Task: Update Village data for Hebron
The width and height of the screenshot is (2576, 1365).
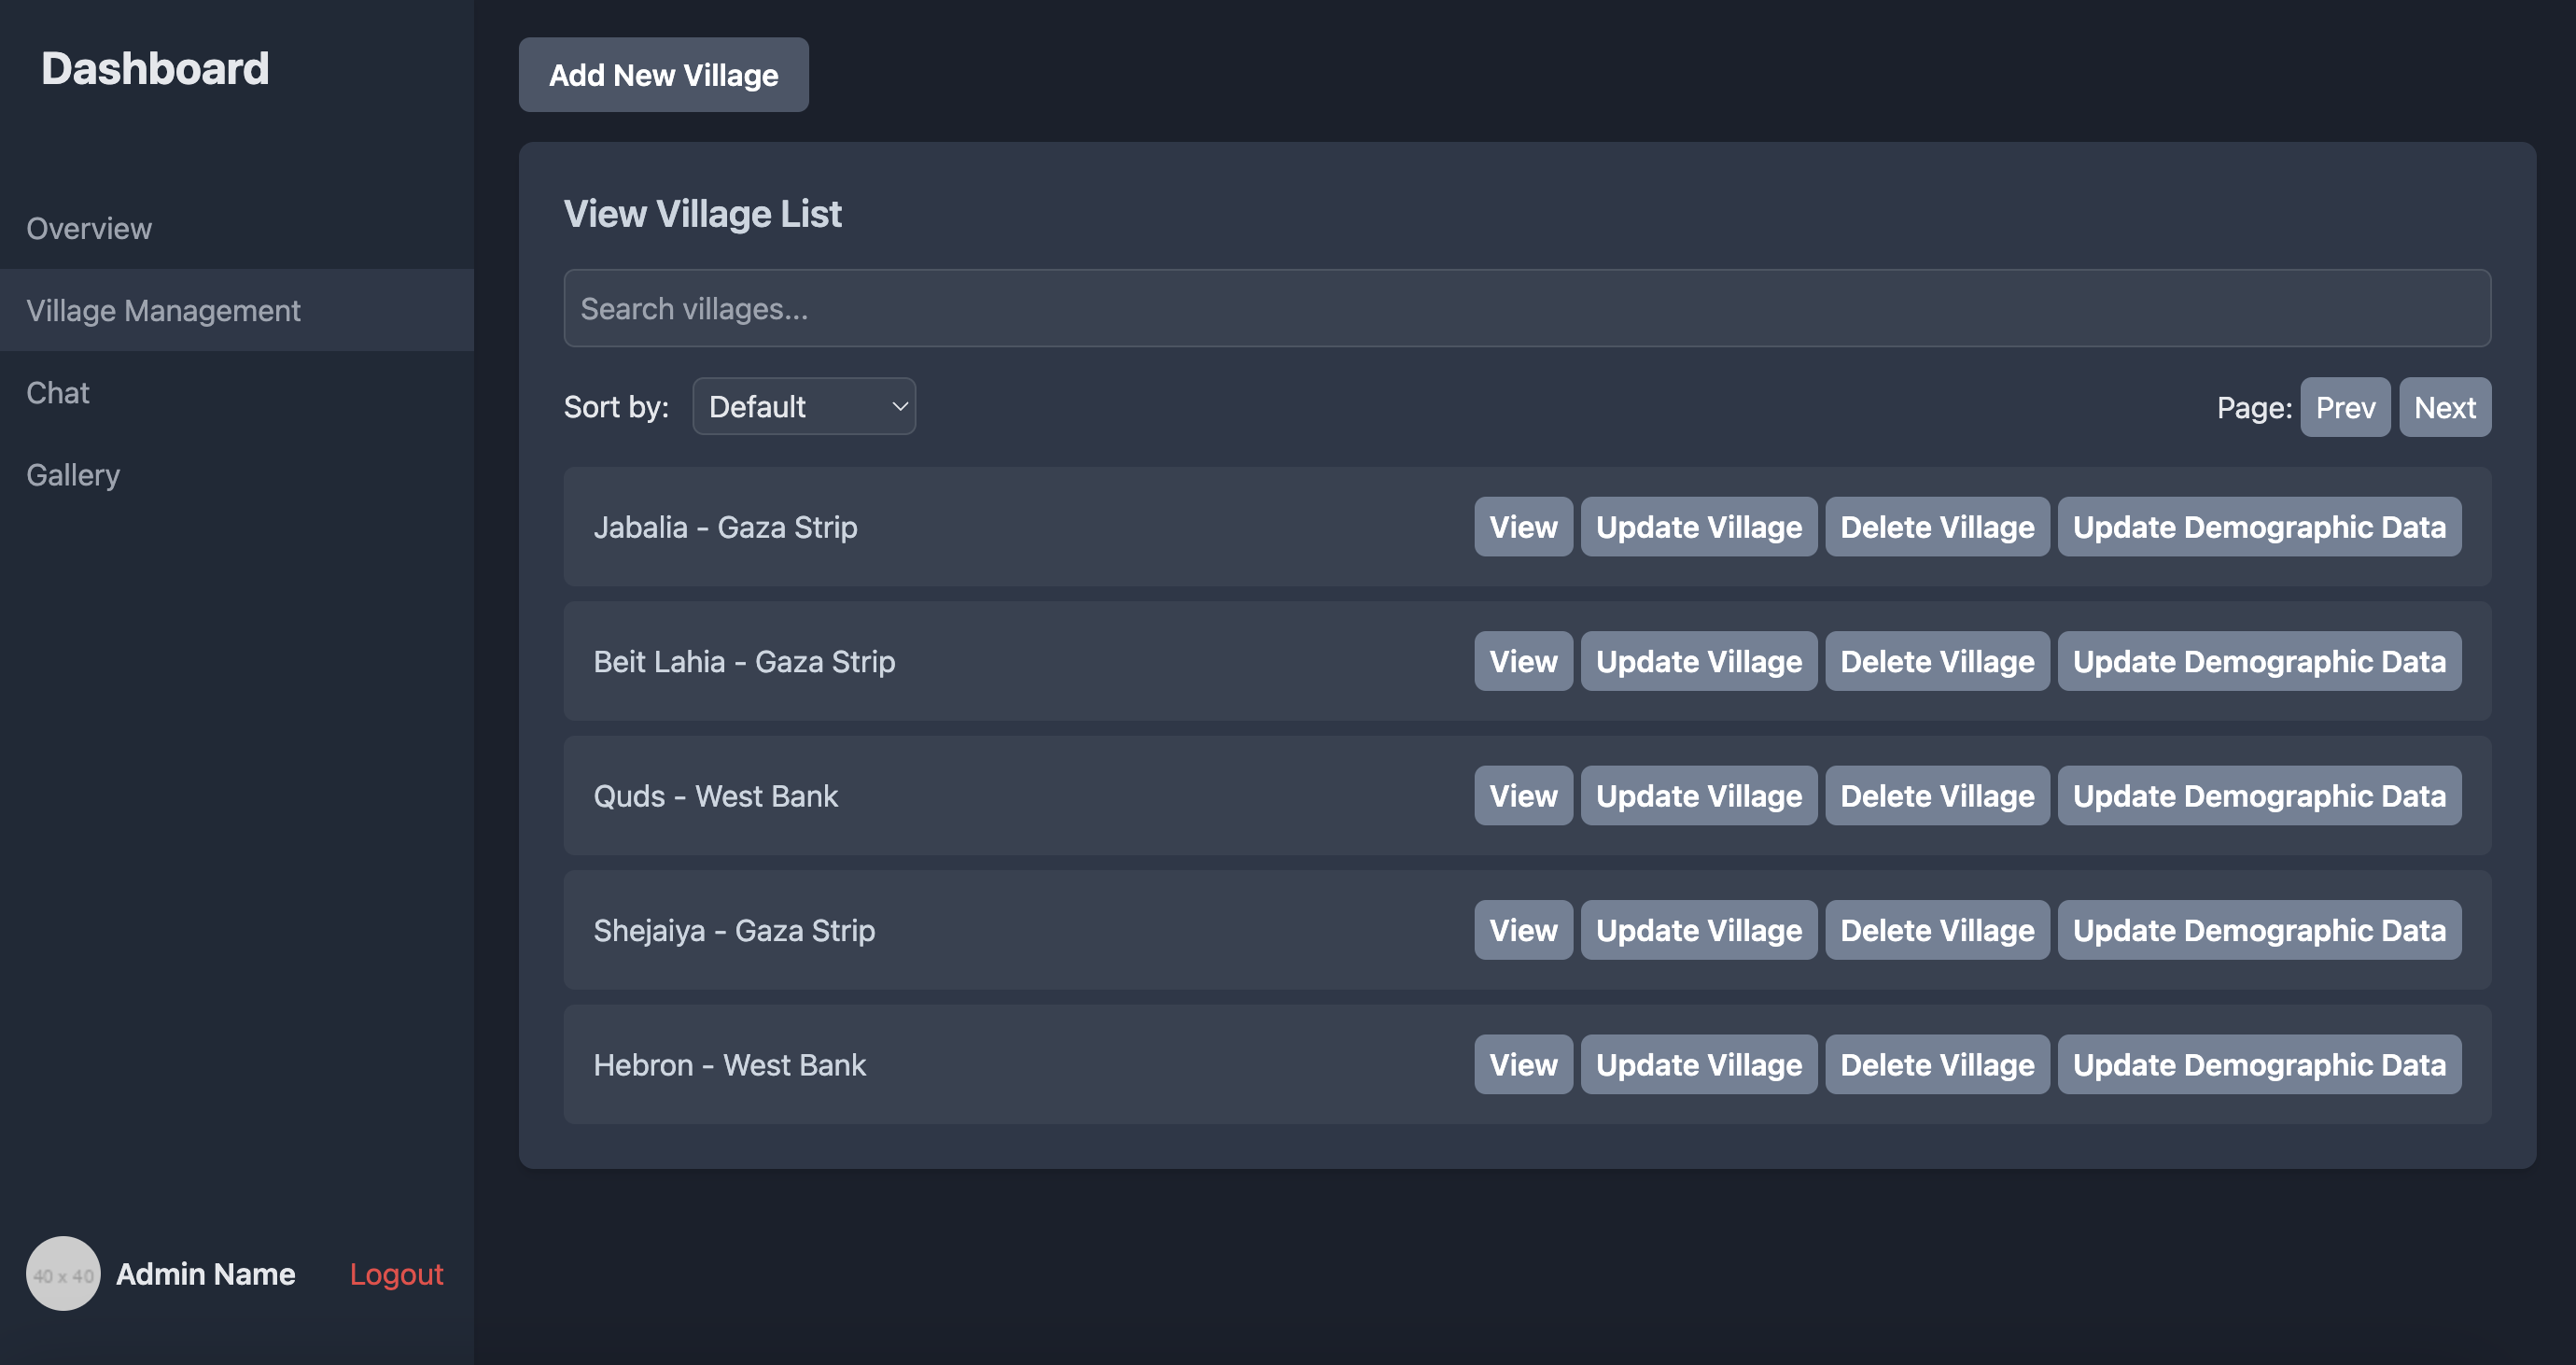Action: 1698,1064
